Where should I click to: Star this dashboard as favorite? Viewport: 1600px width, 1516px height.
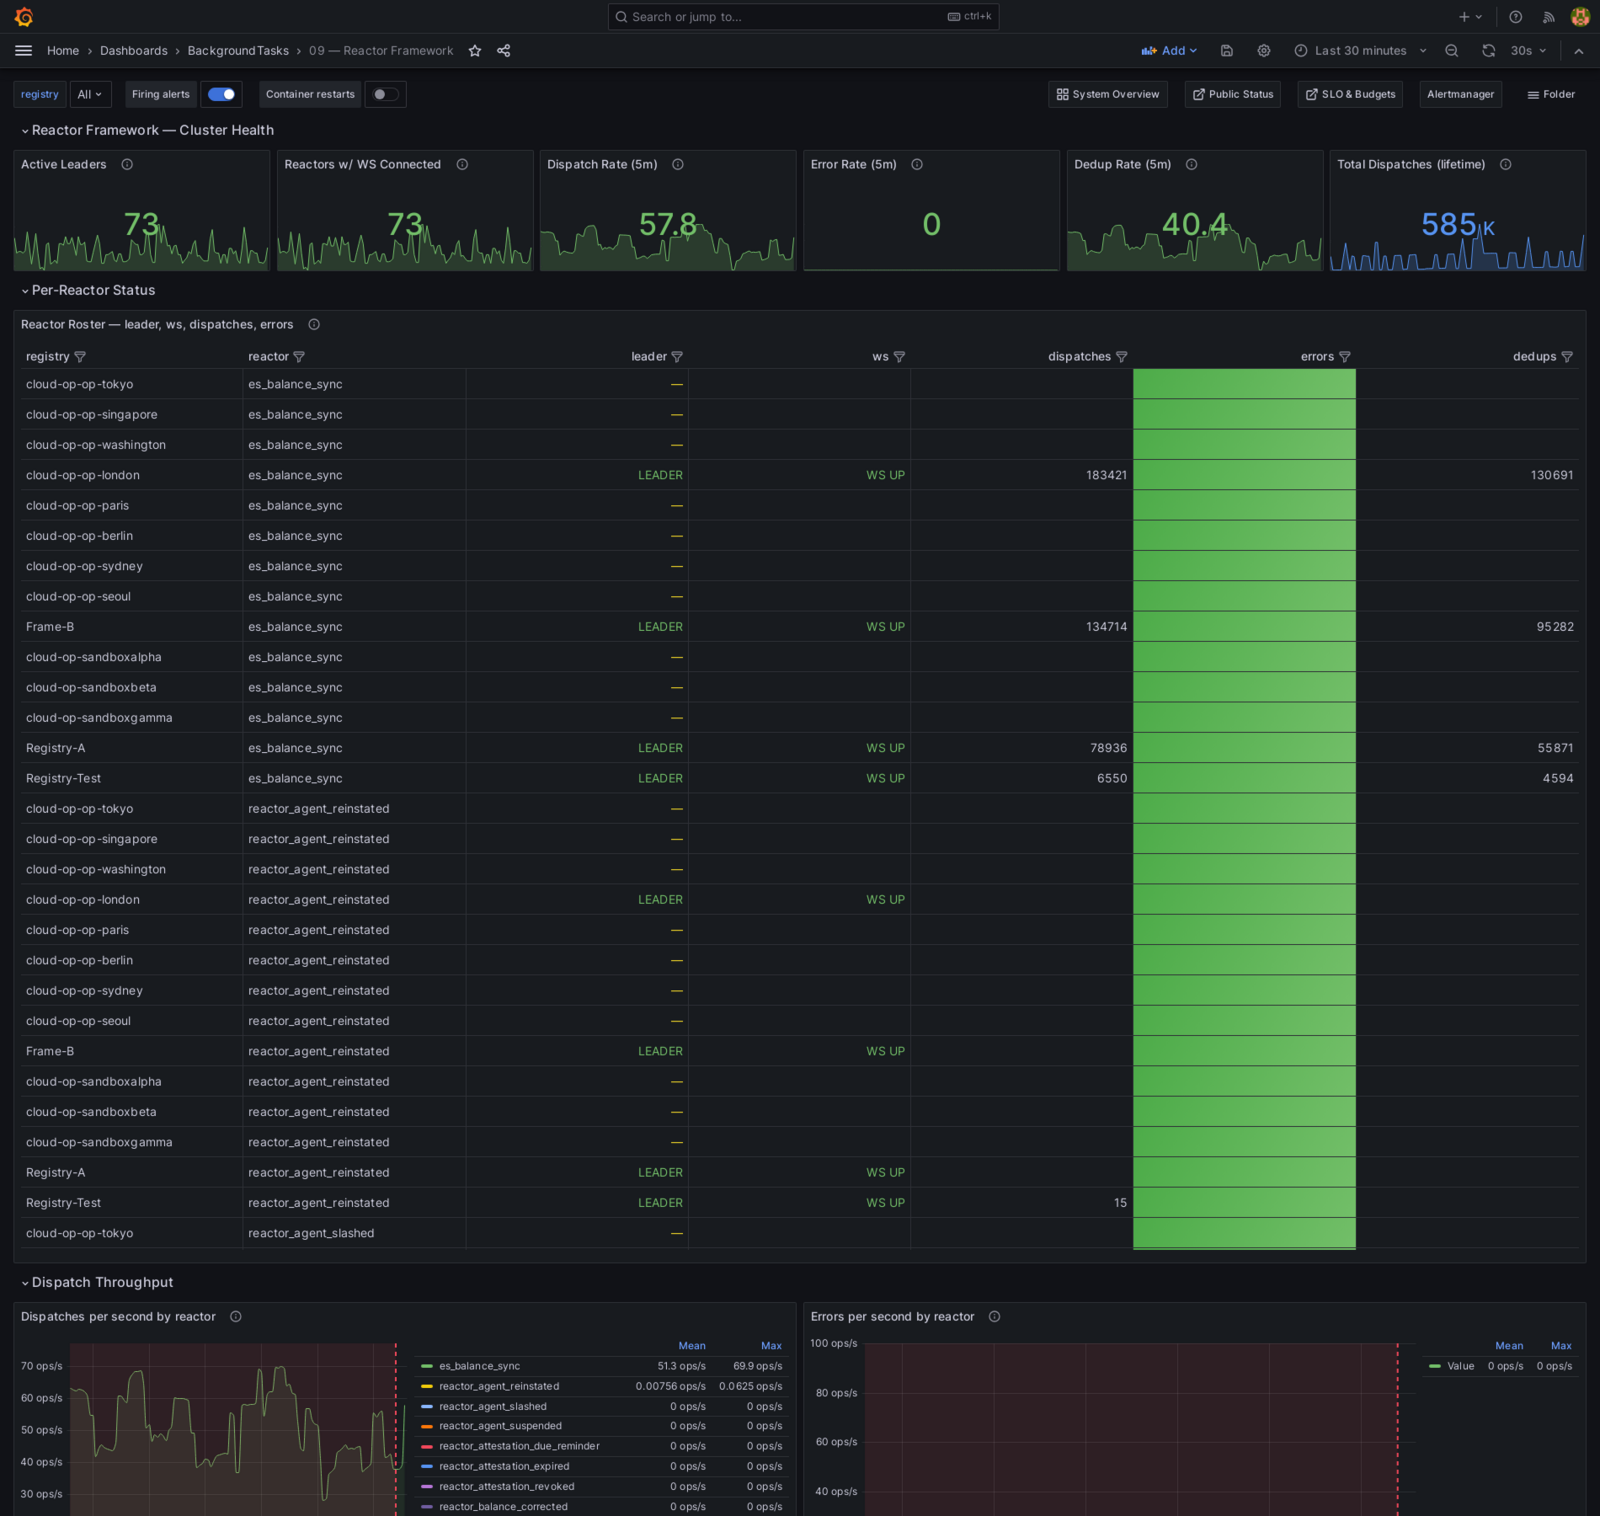(x=475, y=51)
